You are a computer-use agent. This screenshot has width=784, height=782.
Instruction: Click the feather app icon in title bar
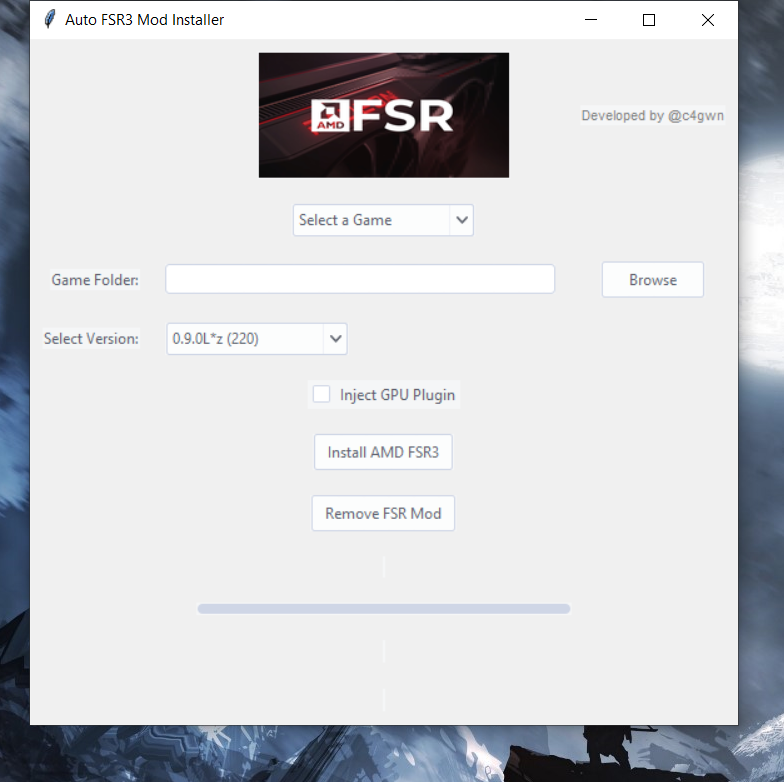pos(50,20)
